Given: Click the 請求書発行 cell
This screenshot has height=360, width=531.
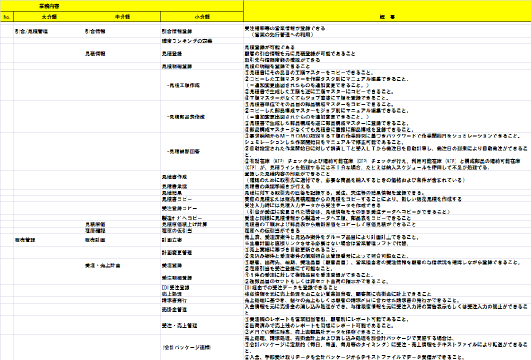Looking at the screenshot, I should pos(174,300).
